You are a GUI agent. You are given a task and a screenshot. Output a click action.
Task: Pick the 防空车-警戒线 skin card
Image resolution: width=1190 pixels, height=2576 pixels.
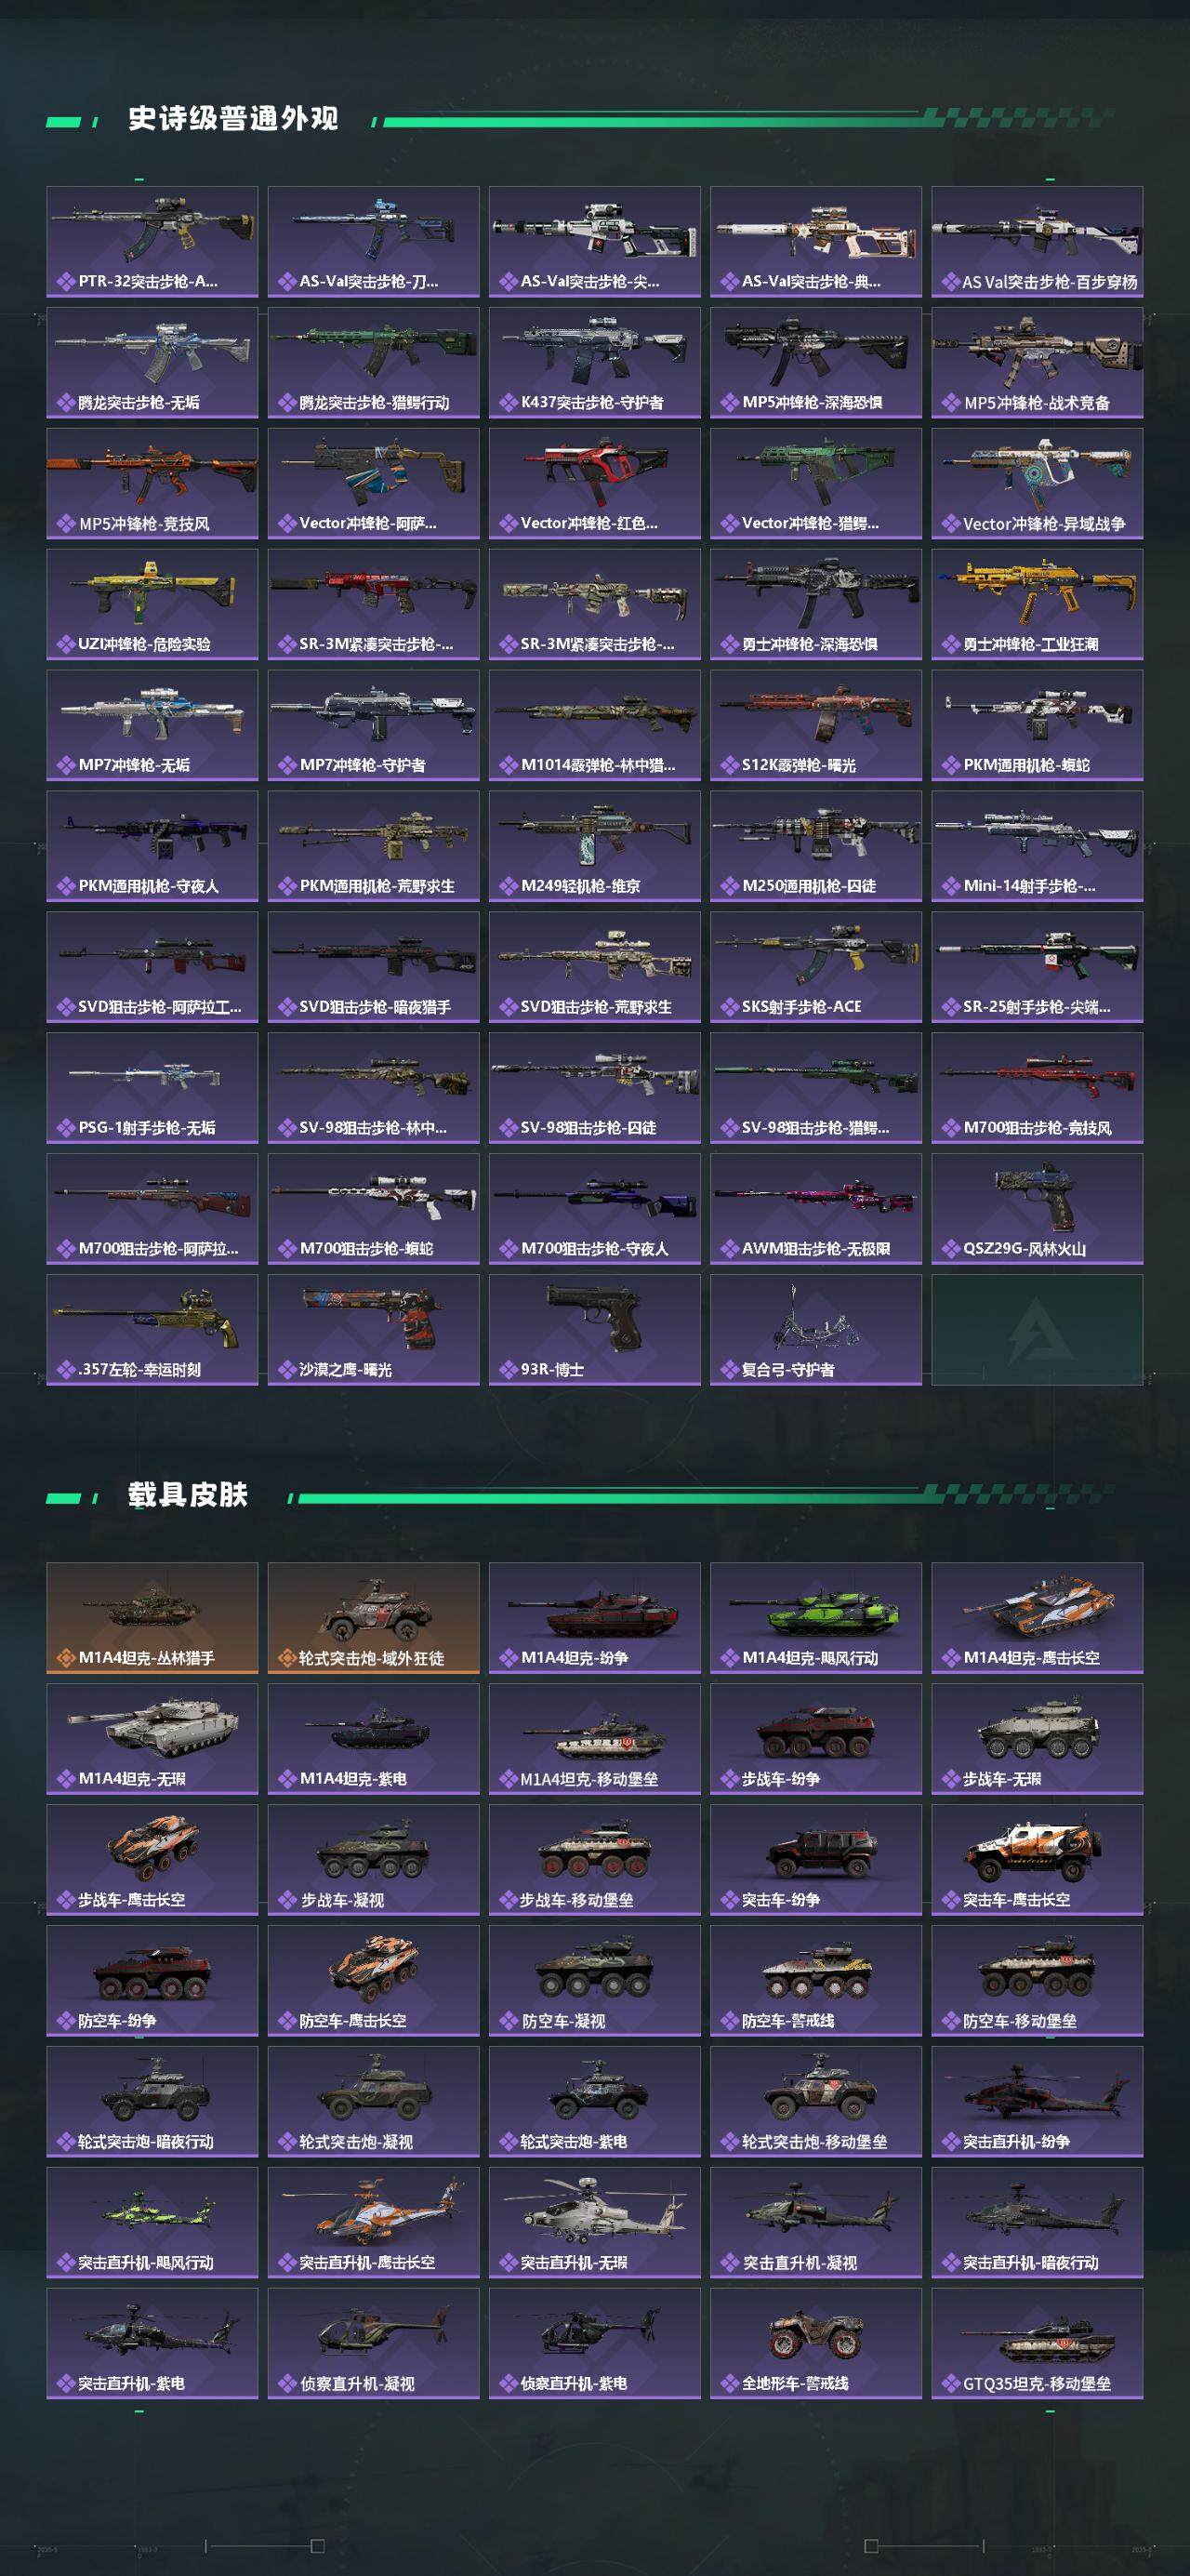click(x=816, y=1981)
